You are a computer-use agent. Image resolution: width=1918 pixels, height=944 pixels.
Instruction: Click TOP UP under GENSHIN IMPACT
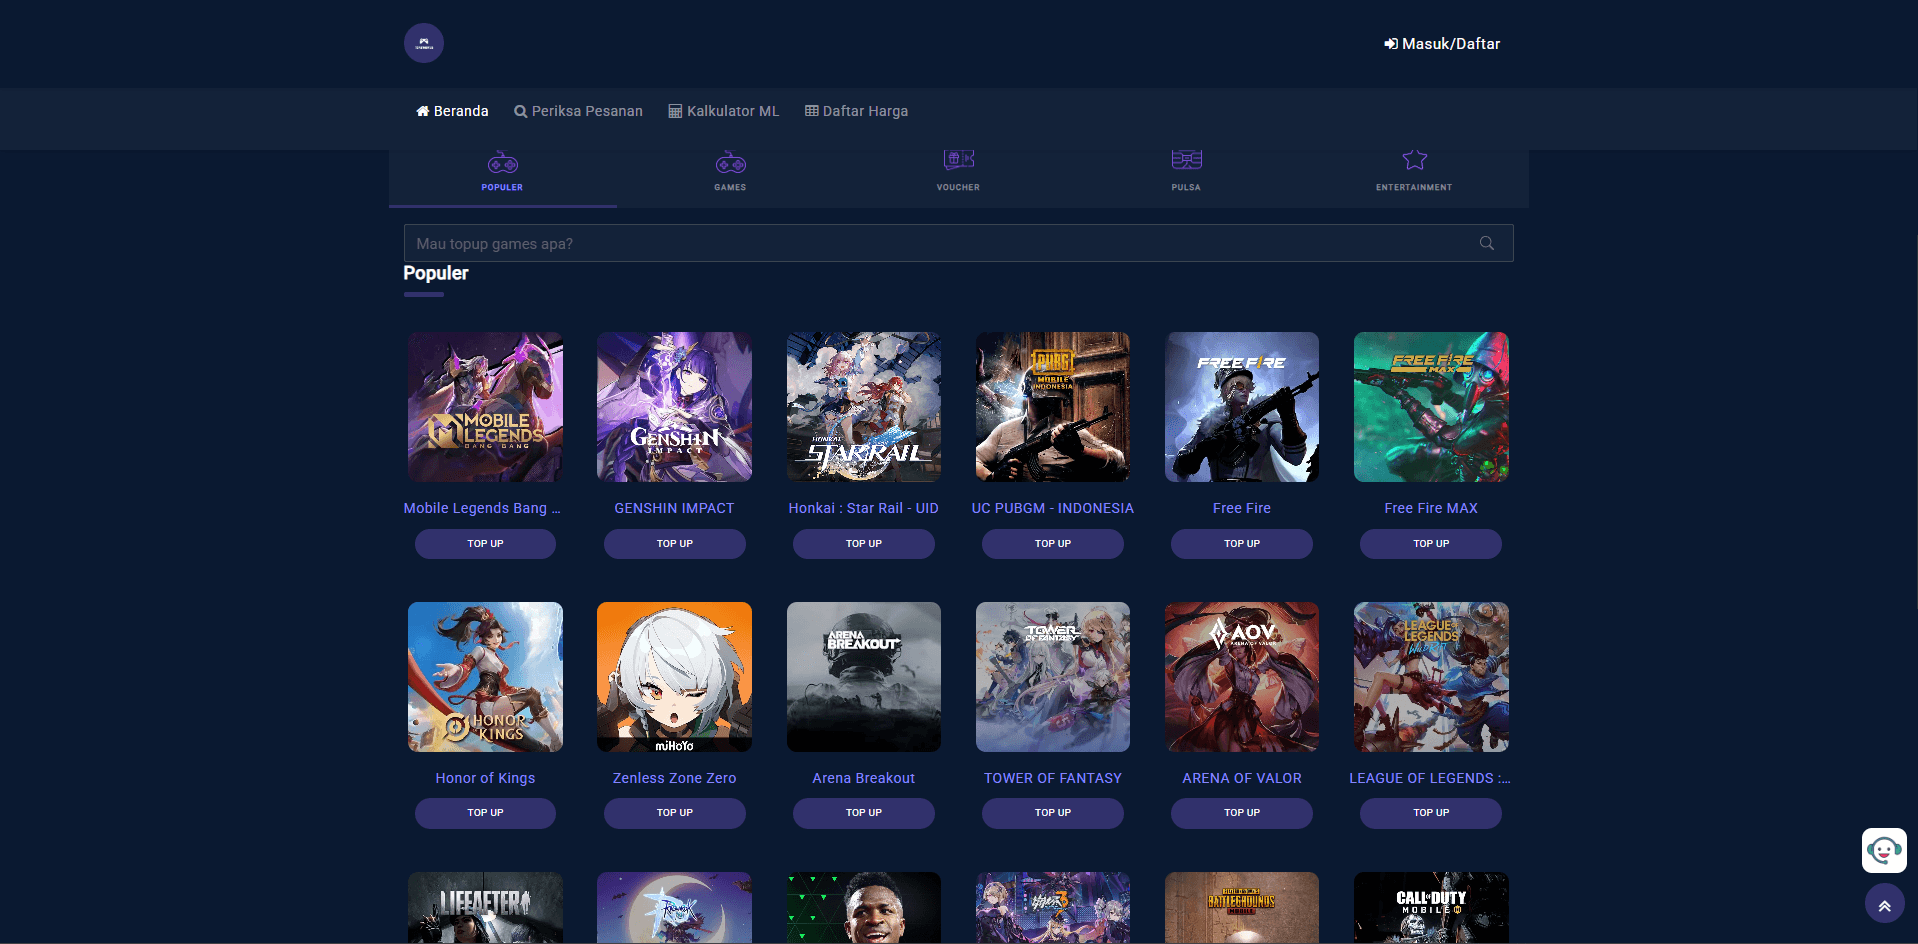point(674,544)
